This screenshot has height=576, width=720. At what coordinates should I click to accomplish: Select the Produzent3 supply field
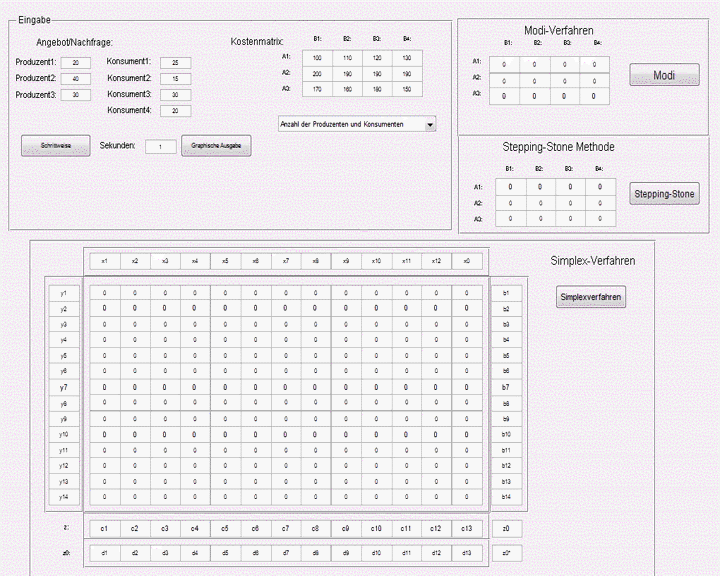[x=76, y=95]
